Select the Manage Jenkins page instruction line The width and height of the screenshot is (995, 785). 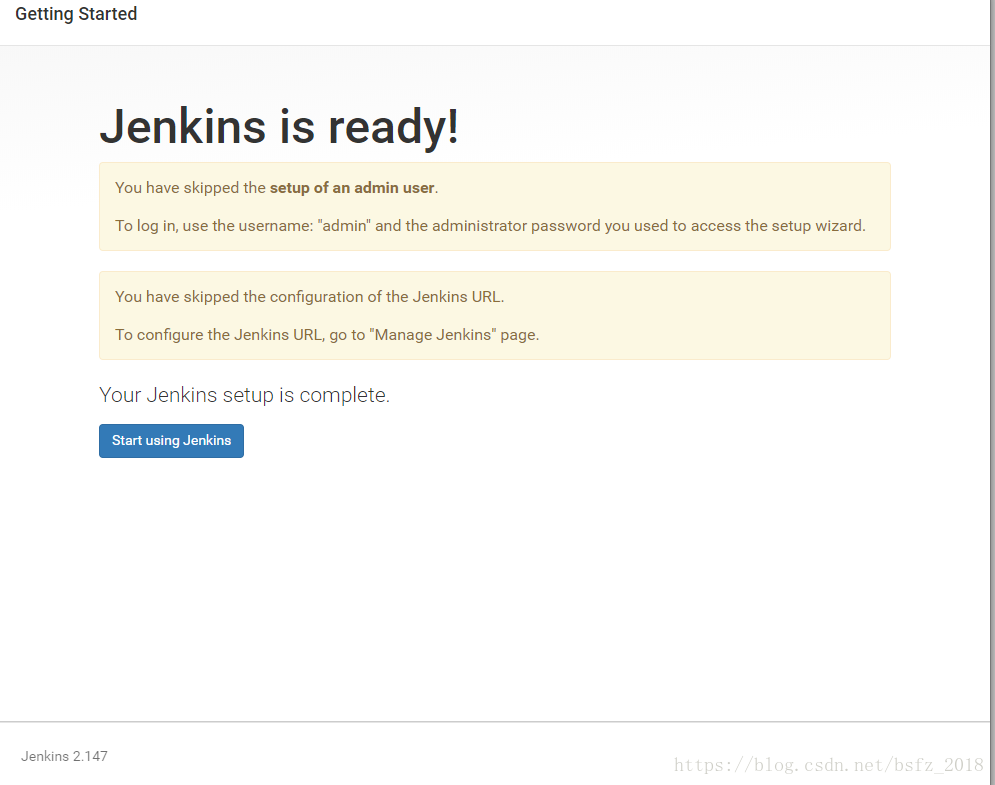coord(327,335)
